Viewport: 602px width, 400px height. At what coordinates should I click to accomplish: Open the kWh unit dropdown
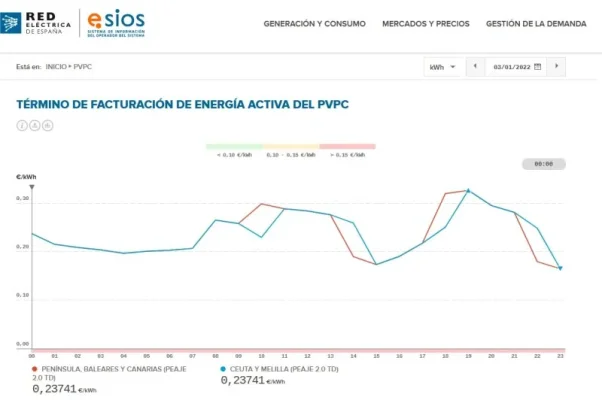pyautogui.click(x=443, y=67)
